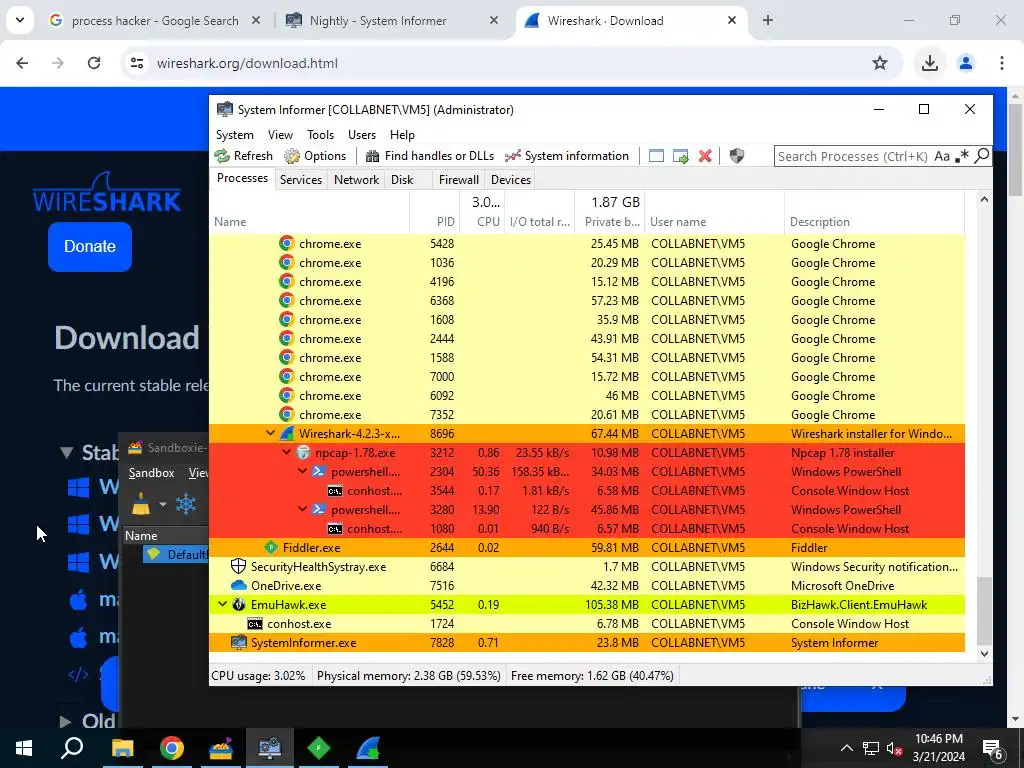Switch to the Services tab
The image size is (1024, 768).
pos(300,180)
